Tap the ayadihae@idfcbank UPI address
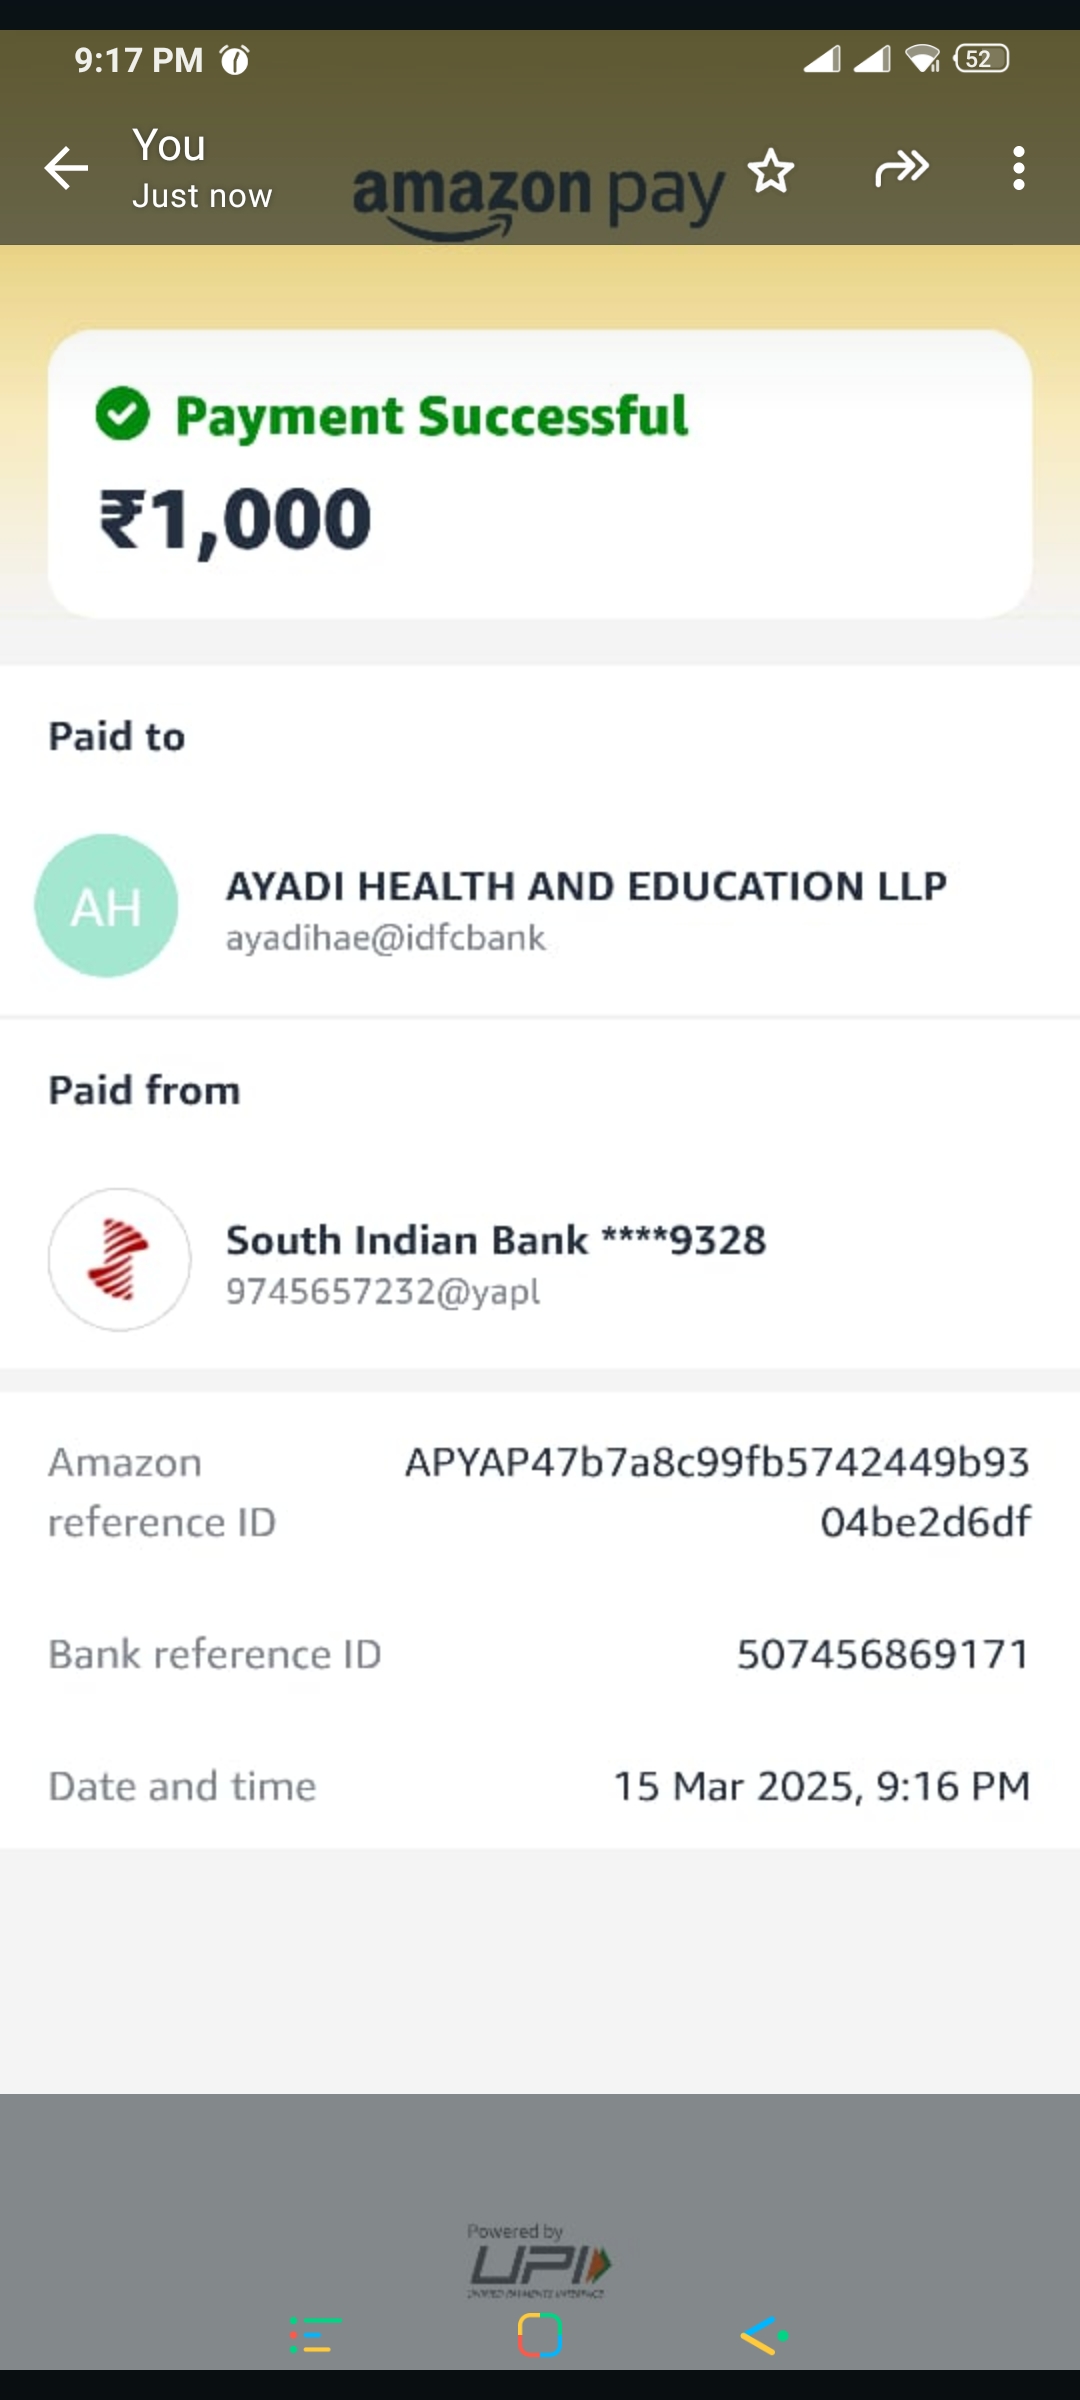 point(386,938)
